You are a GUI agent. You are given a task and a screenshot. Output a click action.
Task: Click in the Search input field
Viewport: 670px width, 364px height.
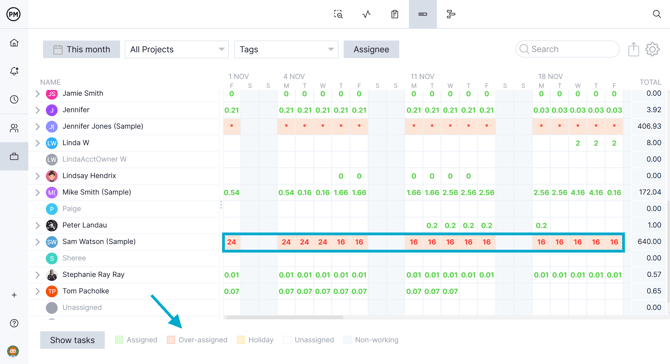pyautogui.click(x=567, y=49)
